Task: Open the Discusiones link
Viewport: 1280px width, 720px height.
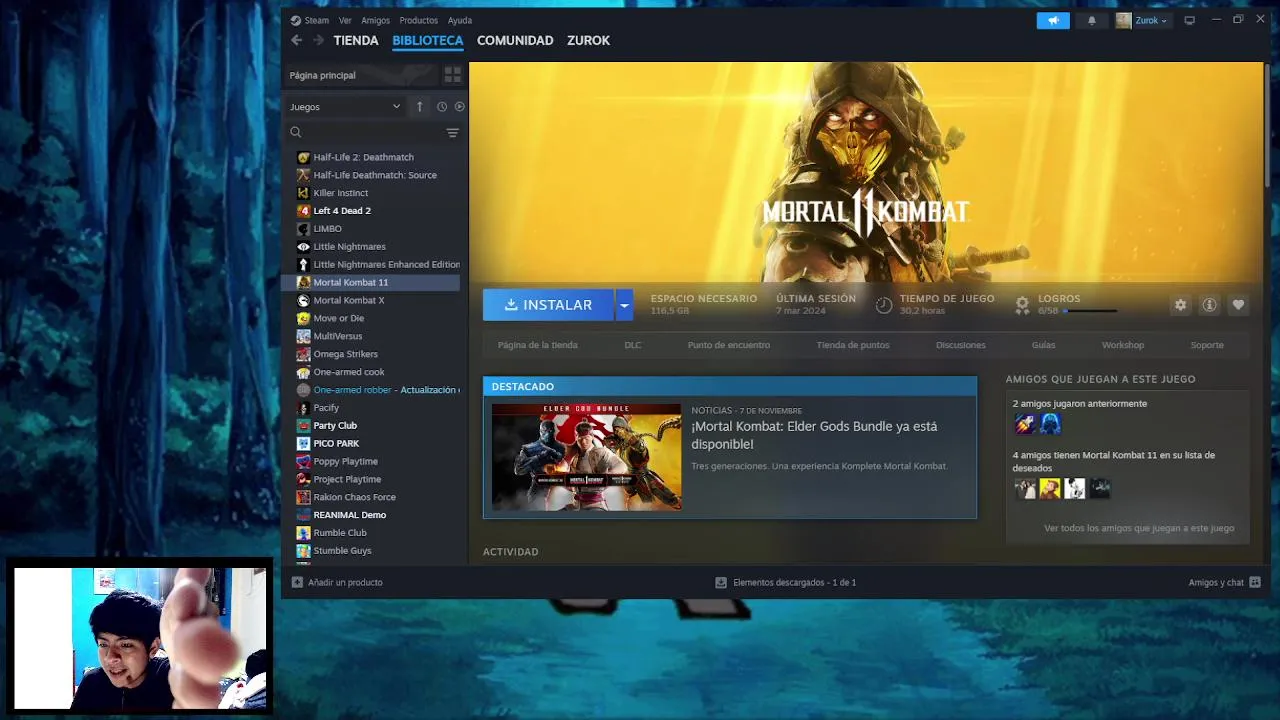Action: click(x=961, y=345)
